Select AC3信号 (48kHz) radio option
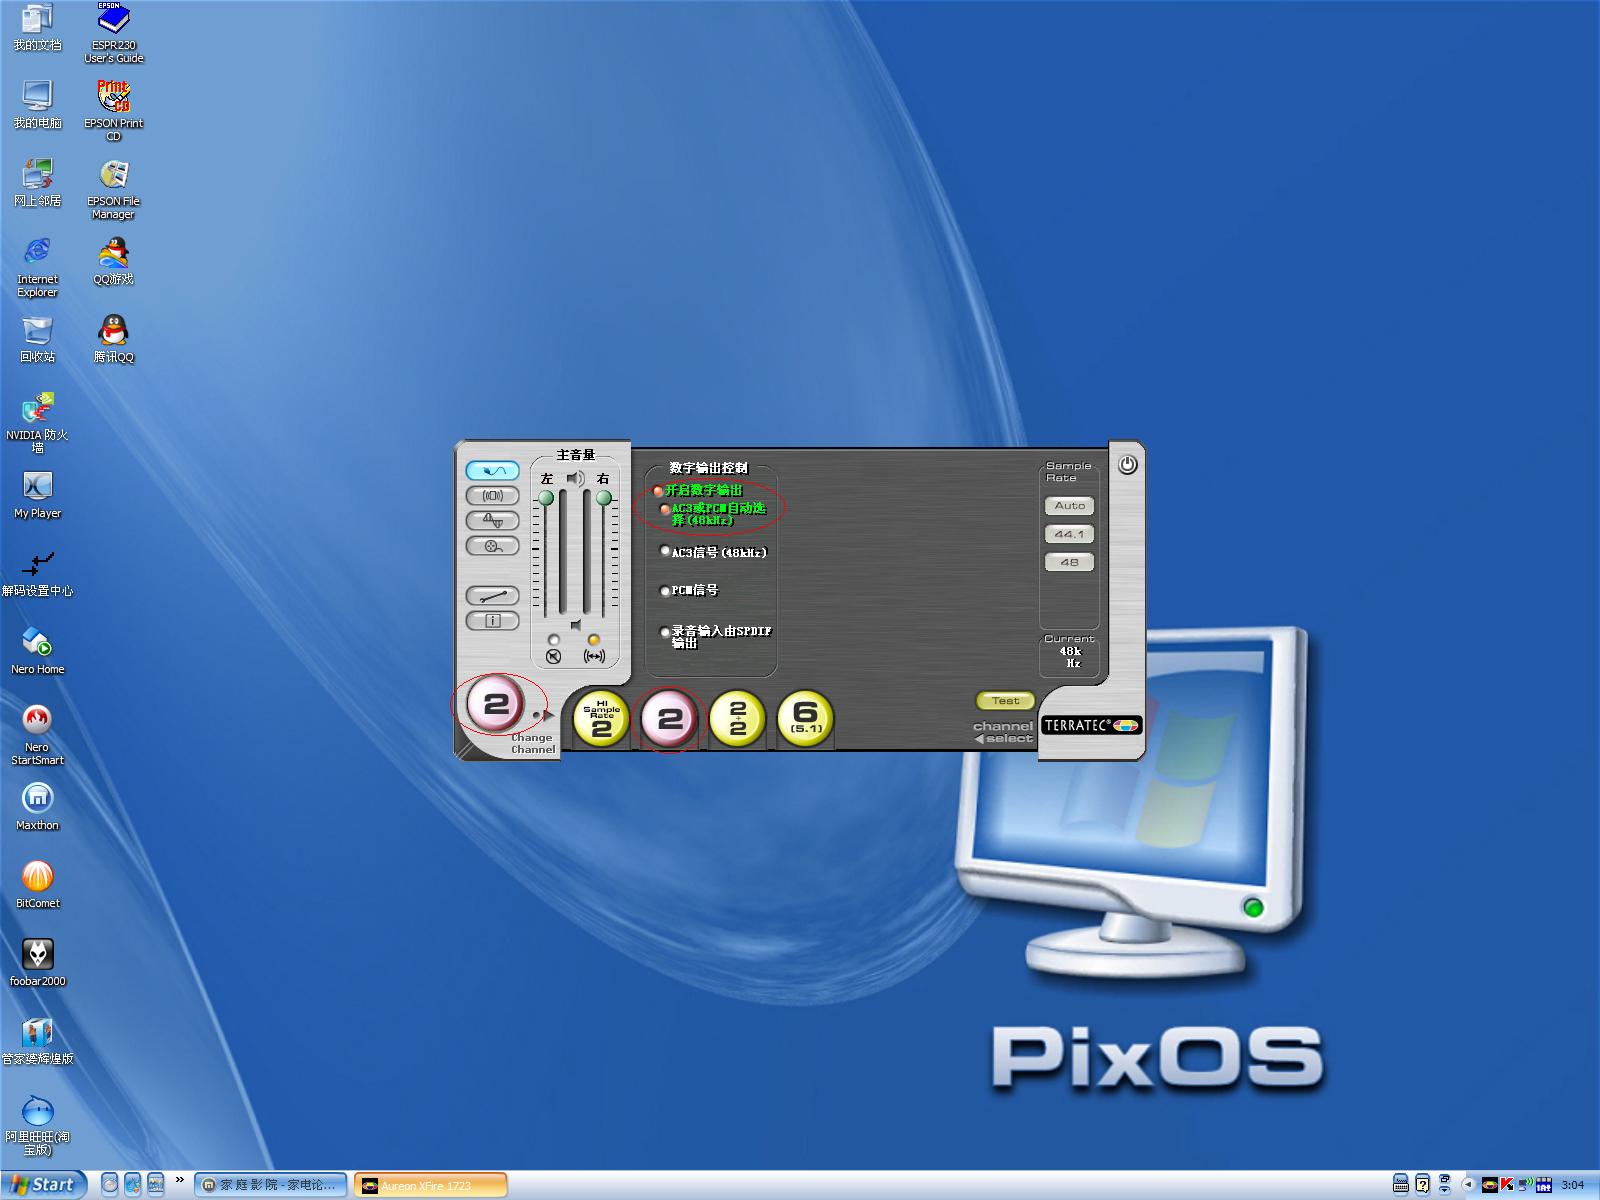This screenshot has height=1200, width=1600. click(713, 552)
